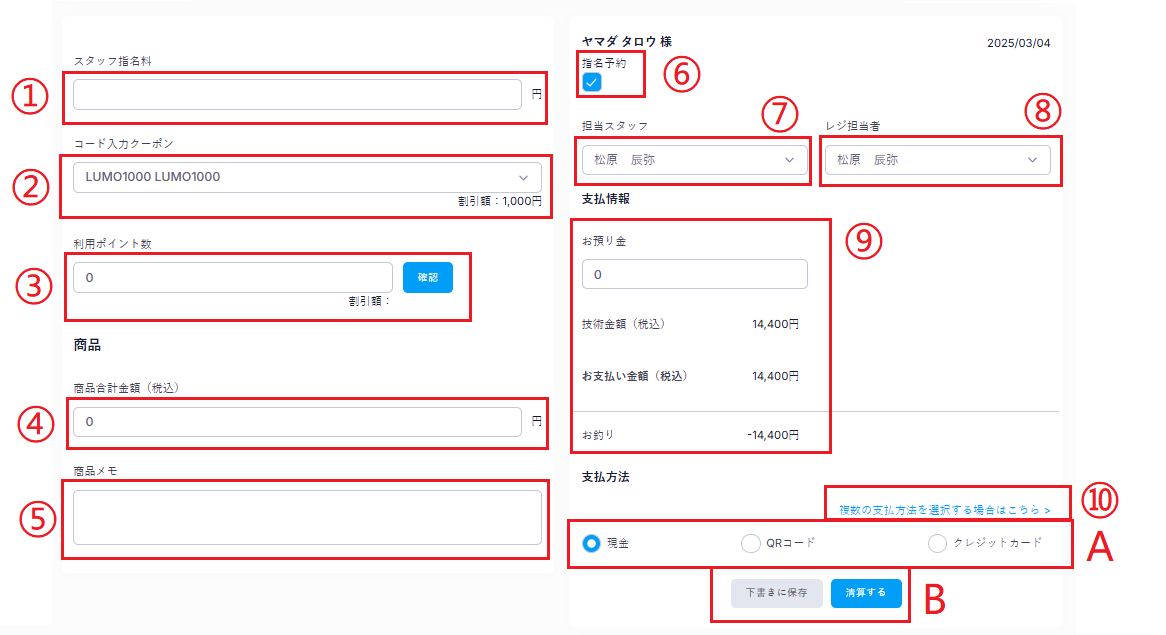Viewport: 1166px width, 635px height.
Task: Save as draft with 下書きに保存
Action: (776, 593)
